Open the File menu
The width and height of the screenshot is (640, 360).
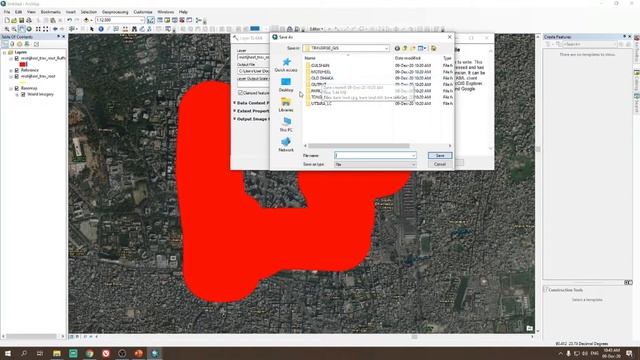7,12
